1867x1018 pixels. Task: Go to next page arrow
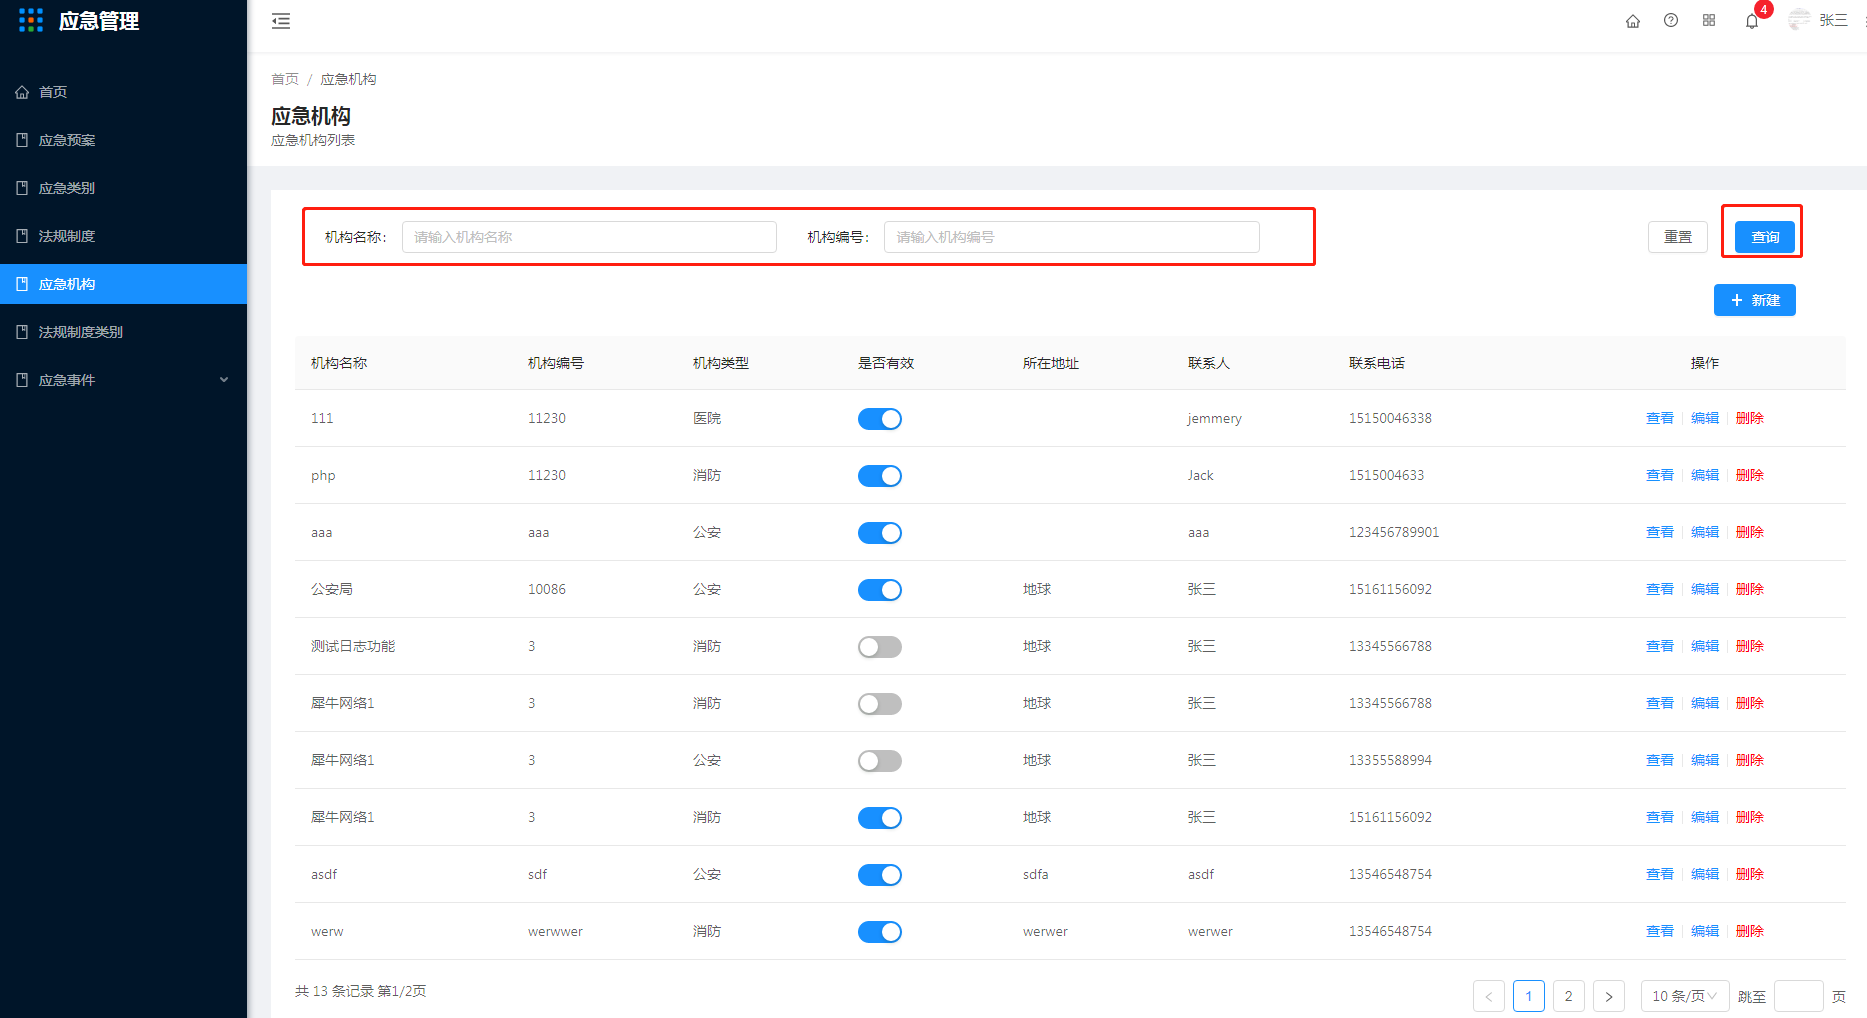[1609, 996]
